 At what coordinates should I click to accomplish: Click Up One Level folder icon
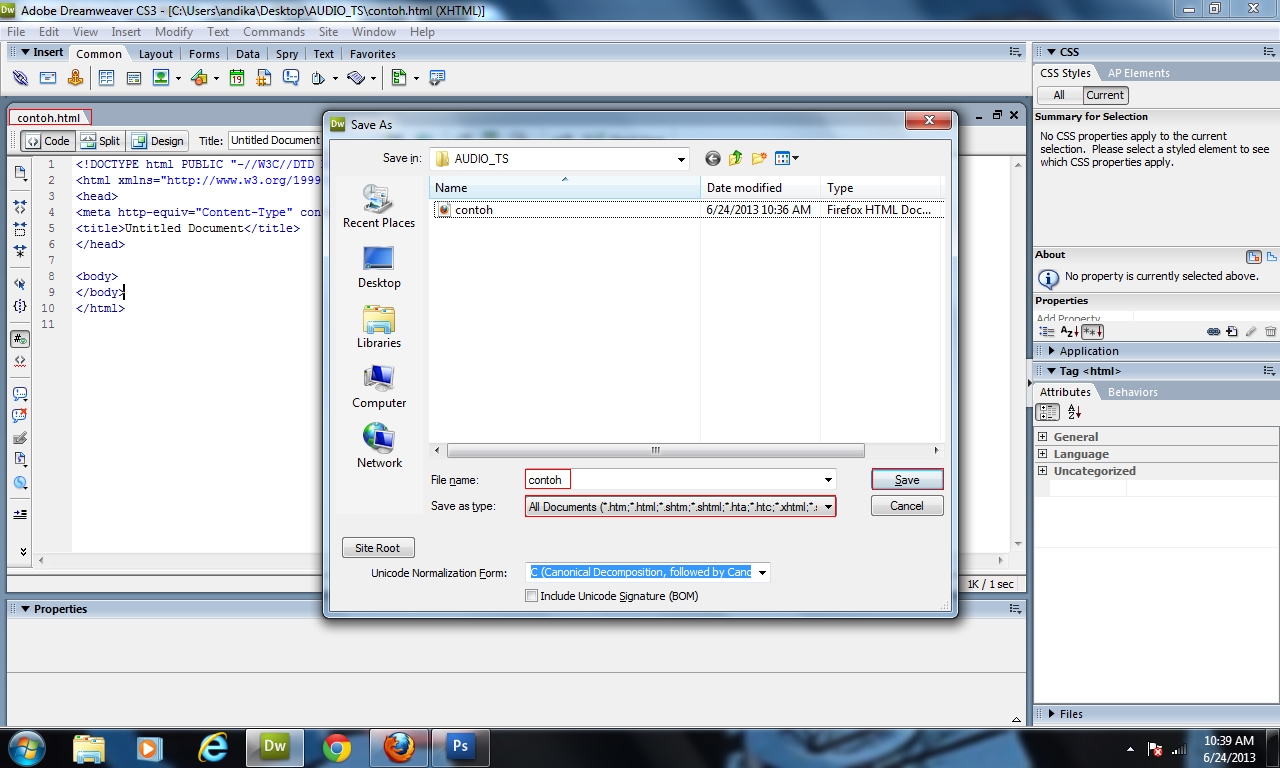click(x=736, y=158)
